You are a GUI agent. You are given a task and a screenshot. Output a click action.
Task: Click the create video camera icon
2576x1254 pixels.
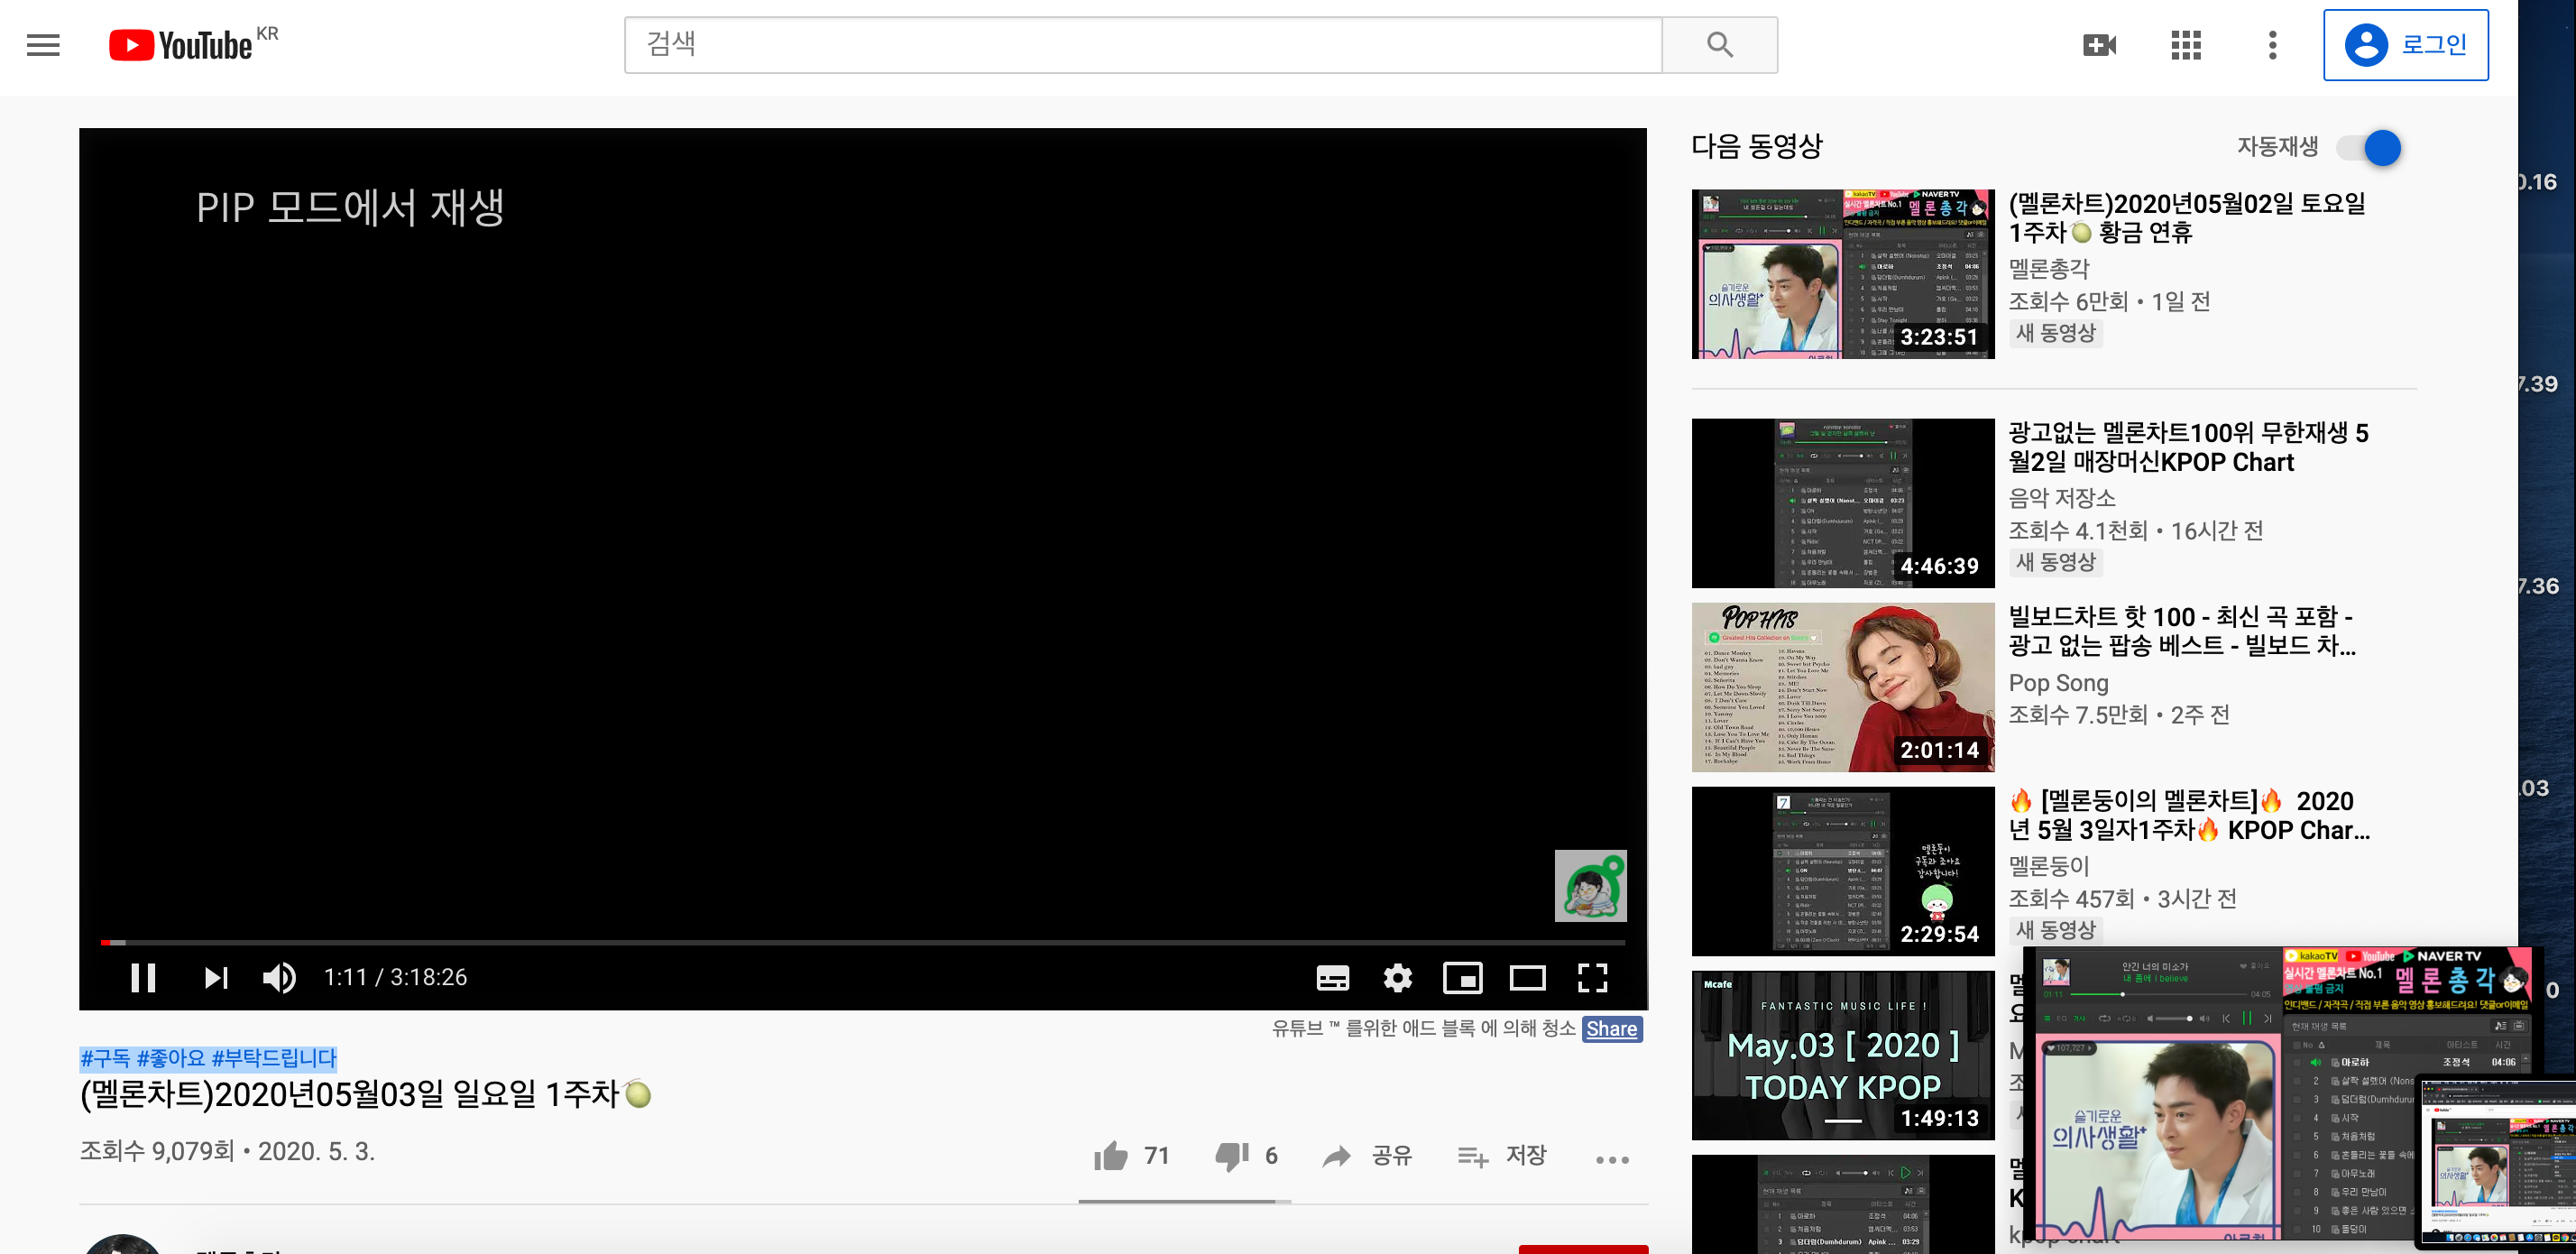tap(2099, 45)
